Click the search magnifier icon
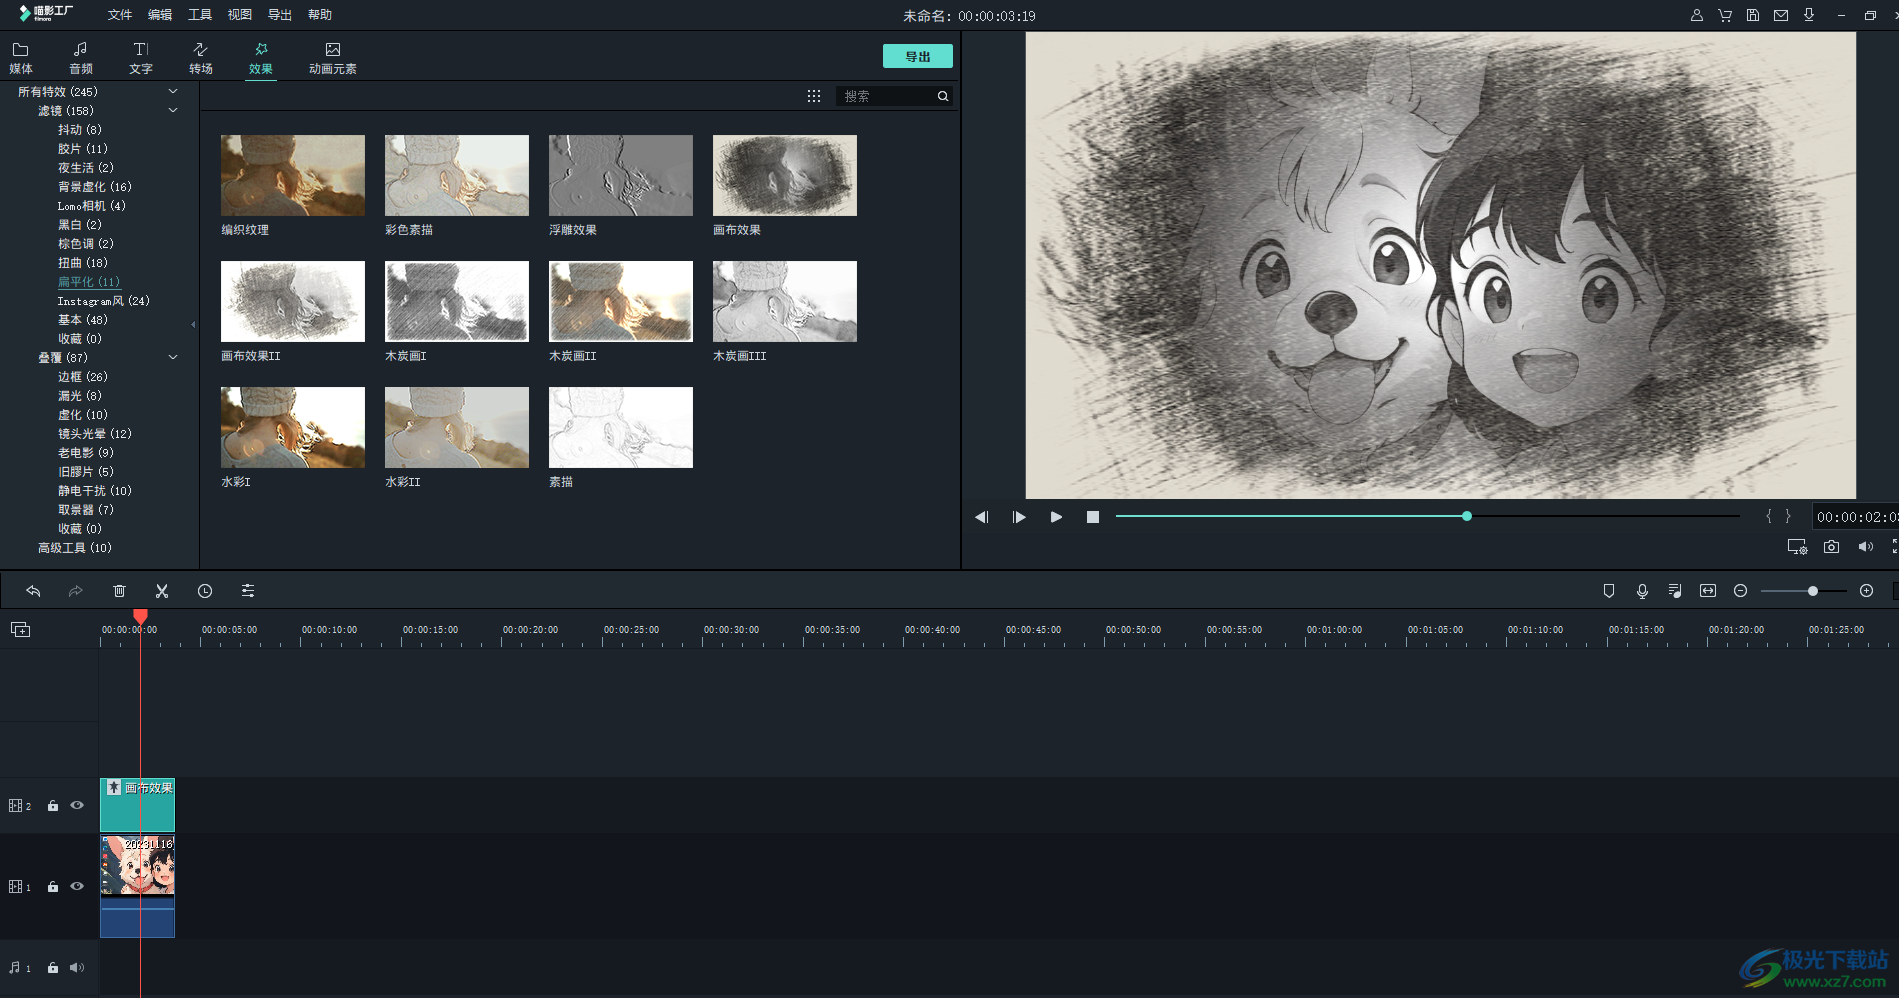This screenshot has width=1899, height=998. (x=943, y=96)
